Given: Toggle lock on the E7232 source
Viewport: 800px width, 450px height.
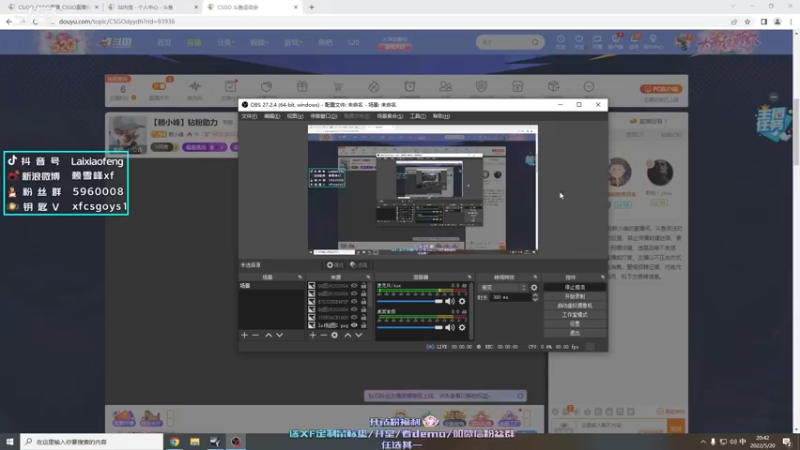Looking at the screenshot, I should (x=363, y=302).
